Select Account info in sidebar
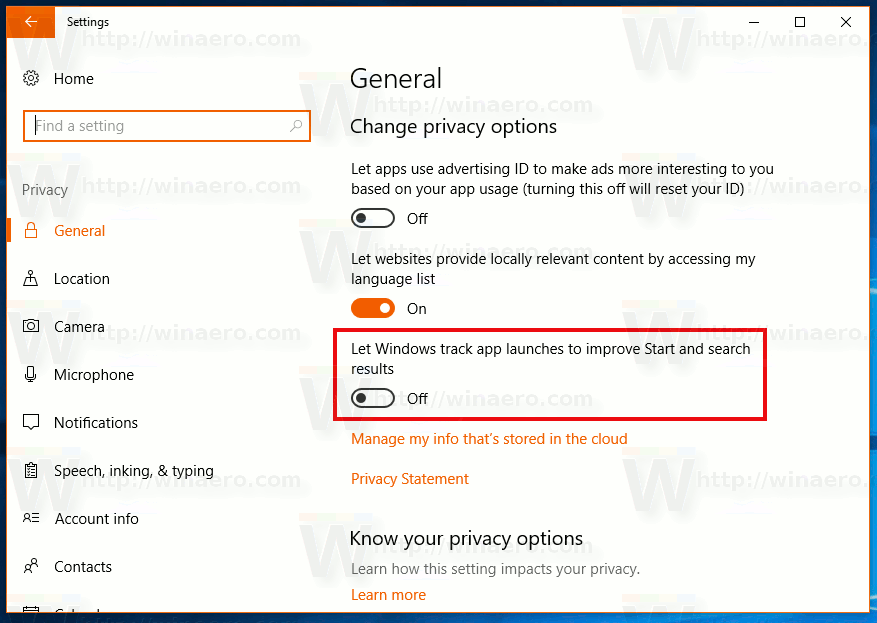 point(96,518)
